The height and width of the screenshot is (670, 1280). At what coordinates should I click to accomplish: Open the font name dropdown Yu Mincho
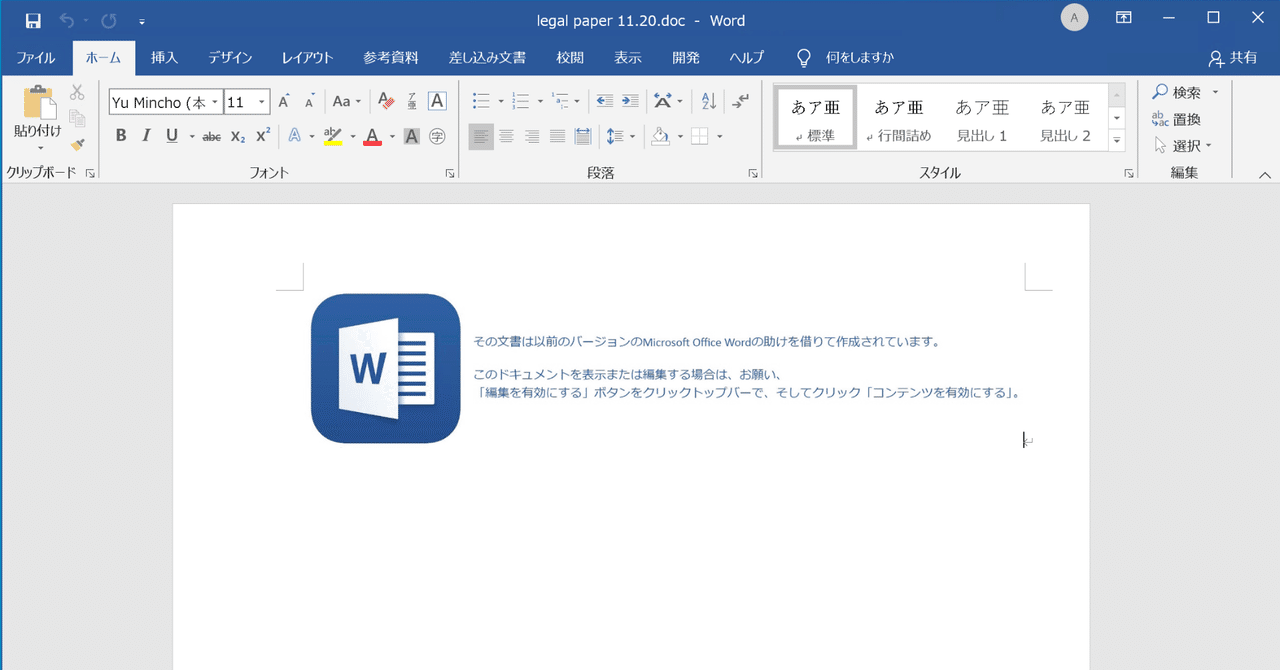coord(215,102)
